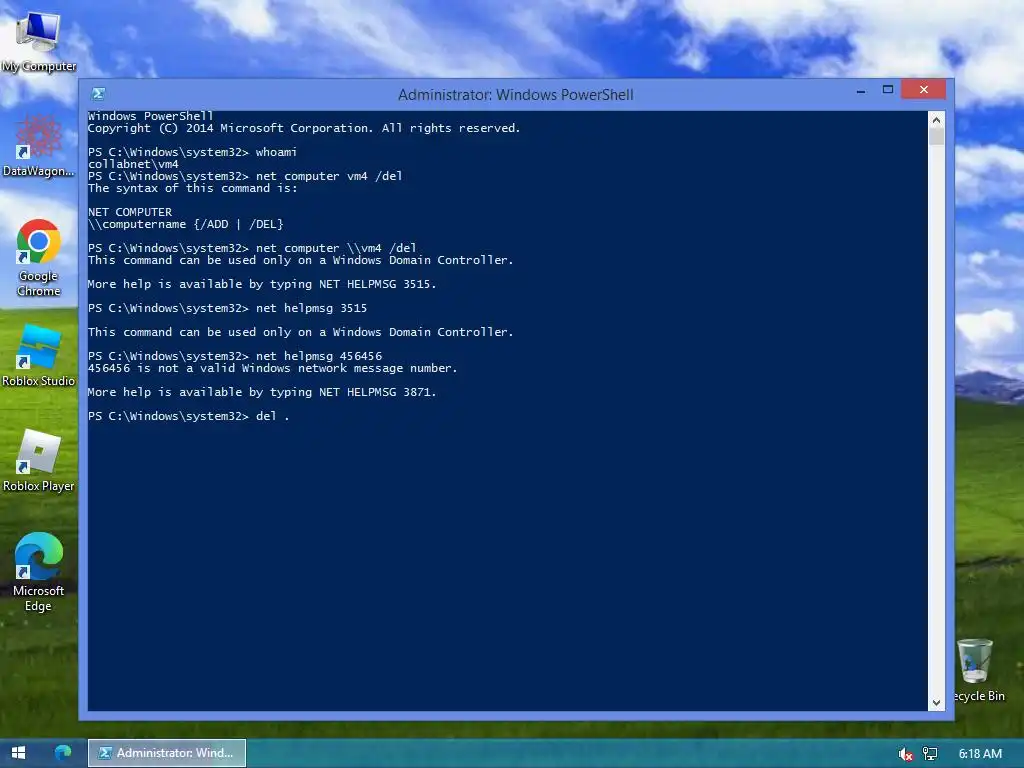The height and width of the screenshot is (768, 1024).
Task: Click 'More help is available by typing NET HELPMSG 3515.'
Action: click(262, 284)
